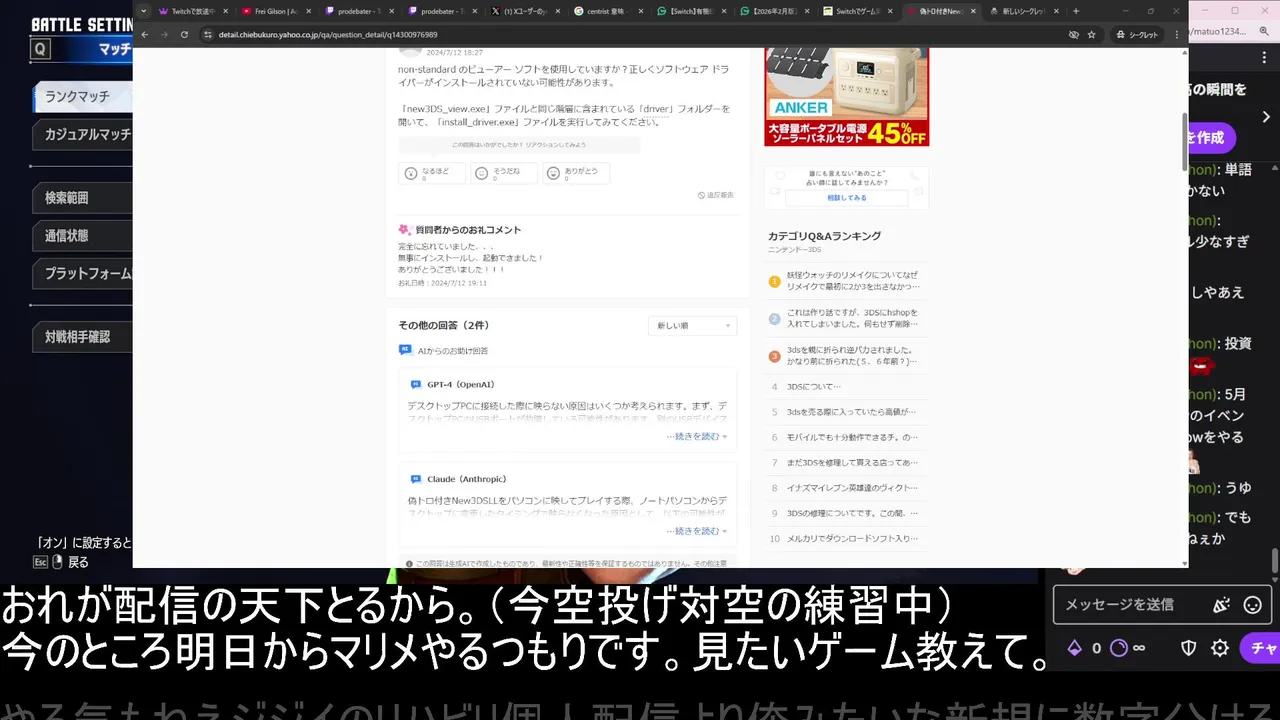Viewport: 1280px width, 720px height.
Task: Open chat settings gear icon
Action: [x=1220, y=648]
